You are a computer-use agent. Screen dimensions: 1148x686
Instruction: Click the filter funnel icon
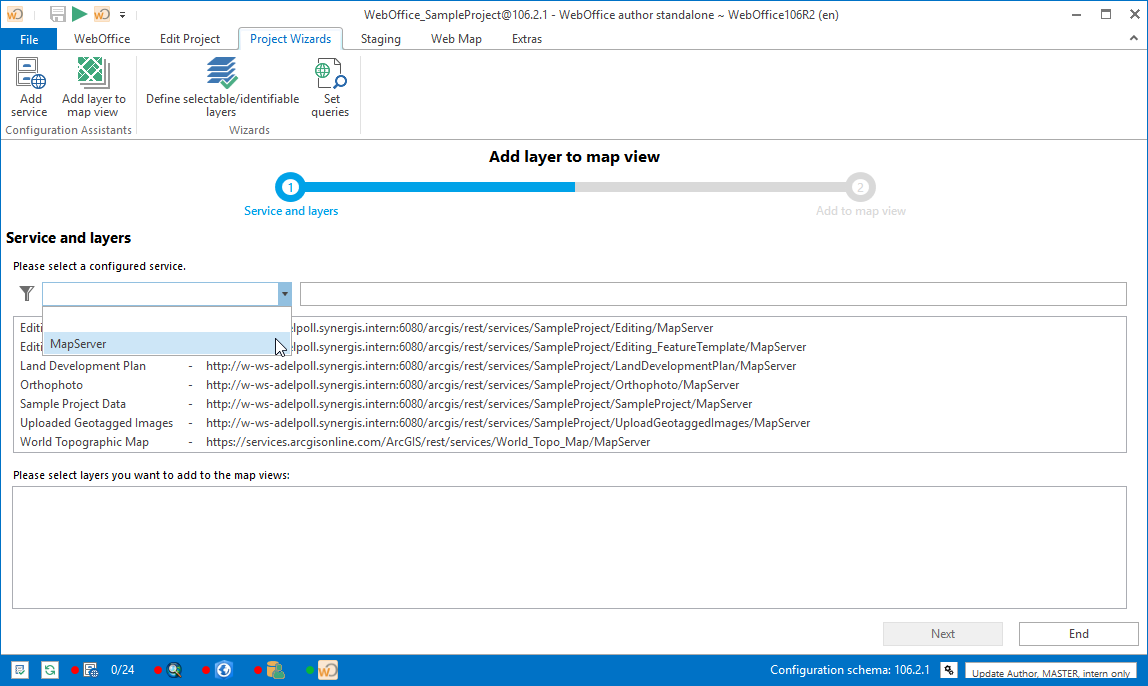(27, 294)
